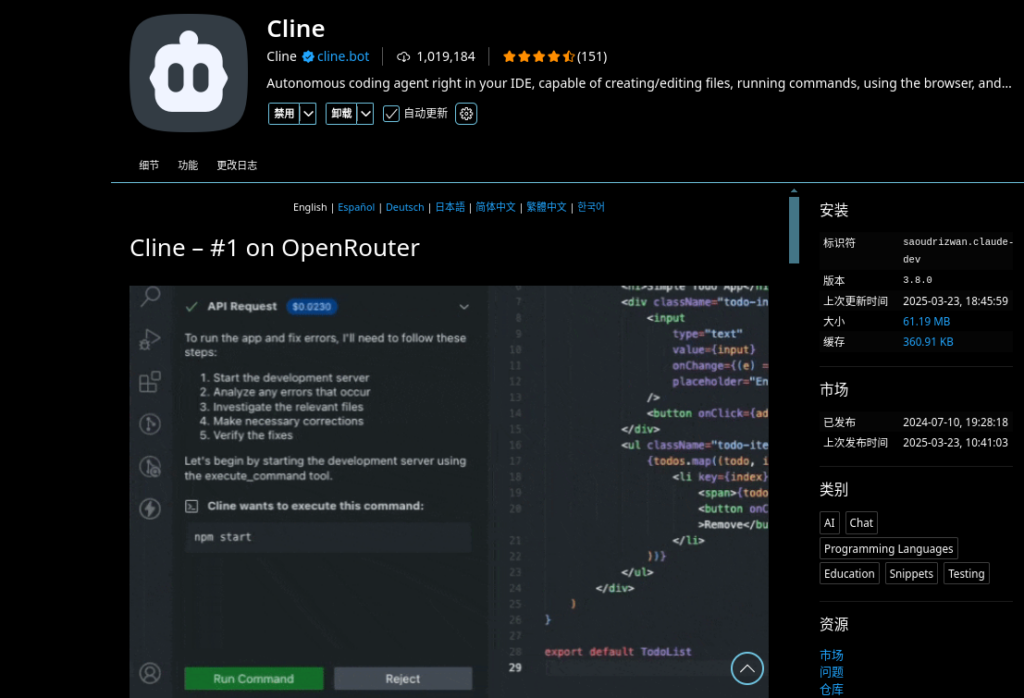Viewport: 1024px width, 698px height.
Task: Open the 更改日志 changelog tab
Action: tap(237, 165)
